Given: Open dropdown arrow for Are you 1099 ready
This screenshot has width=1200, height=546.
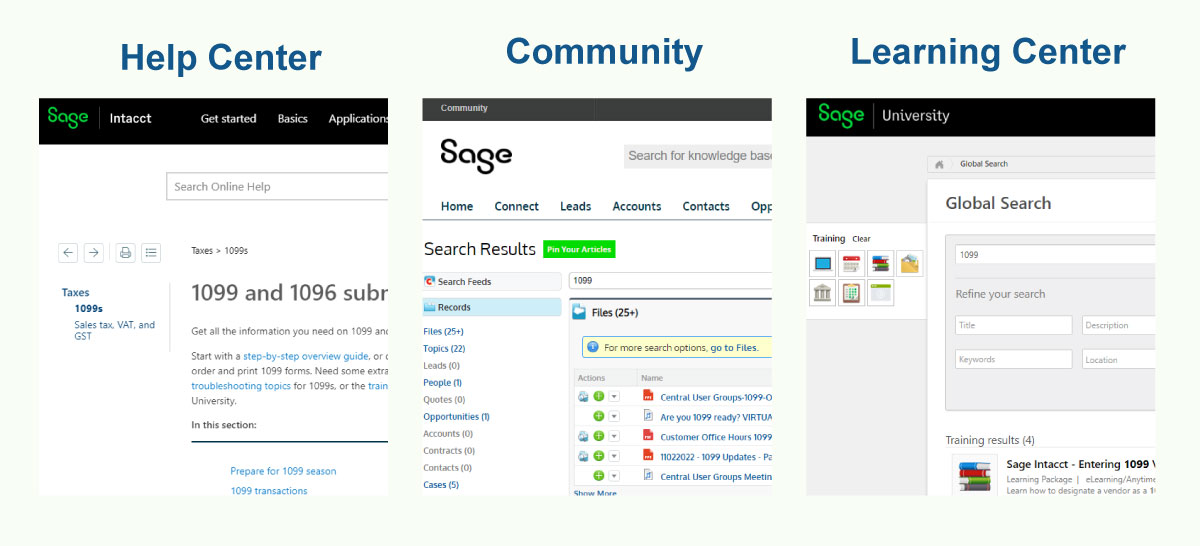Looking at the screenshot, I should click(614, 416).
